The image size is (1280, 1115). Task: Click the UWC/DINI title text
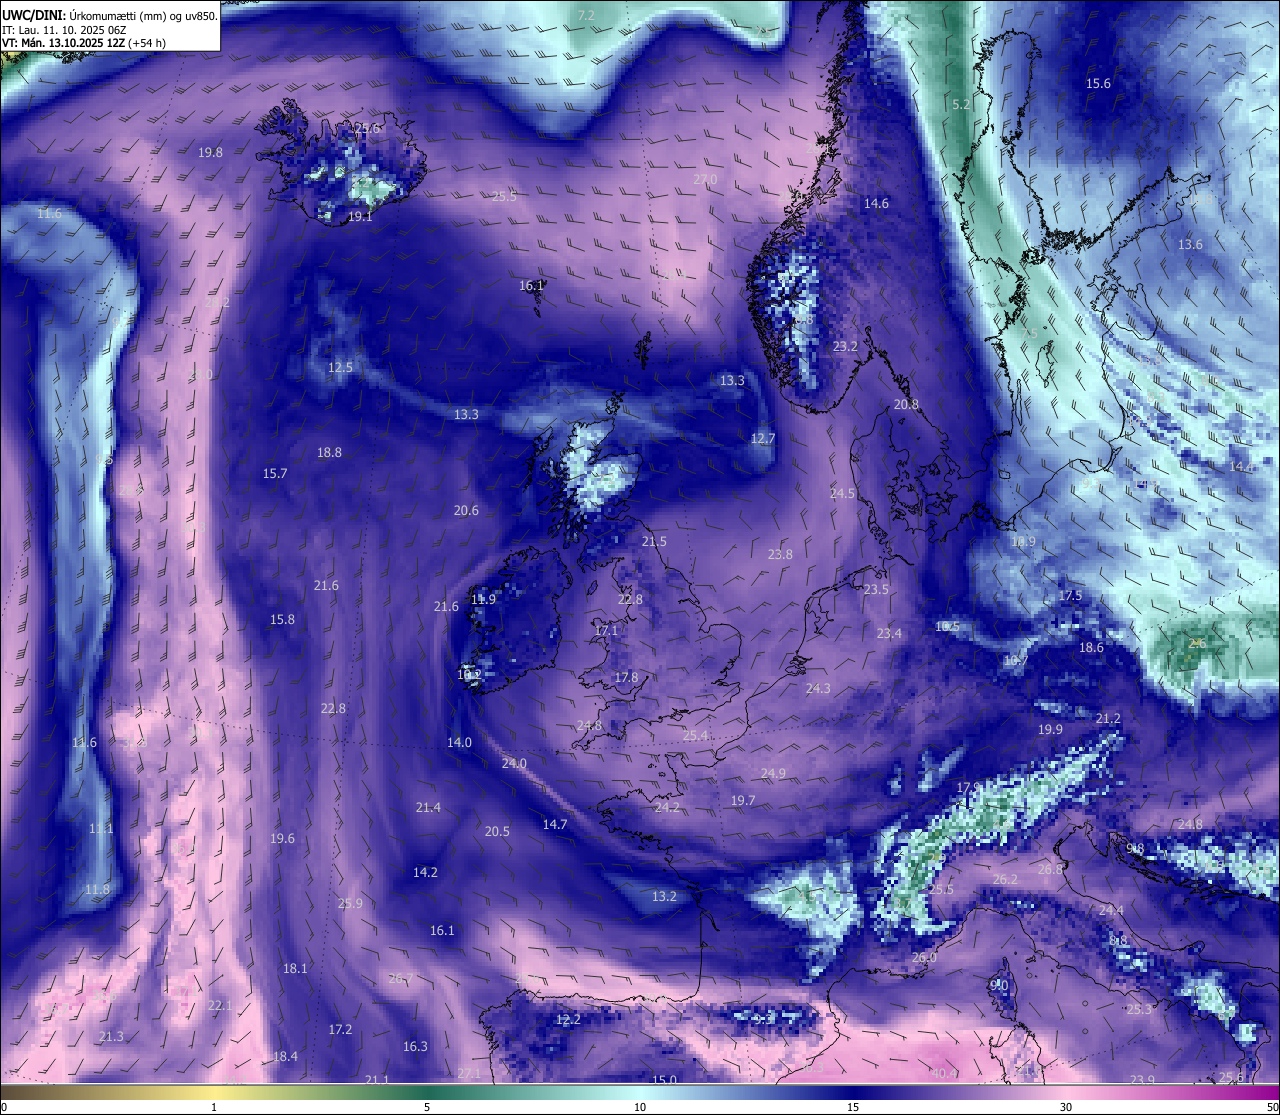click(x=32, y=14)
